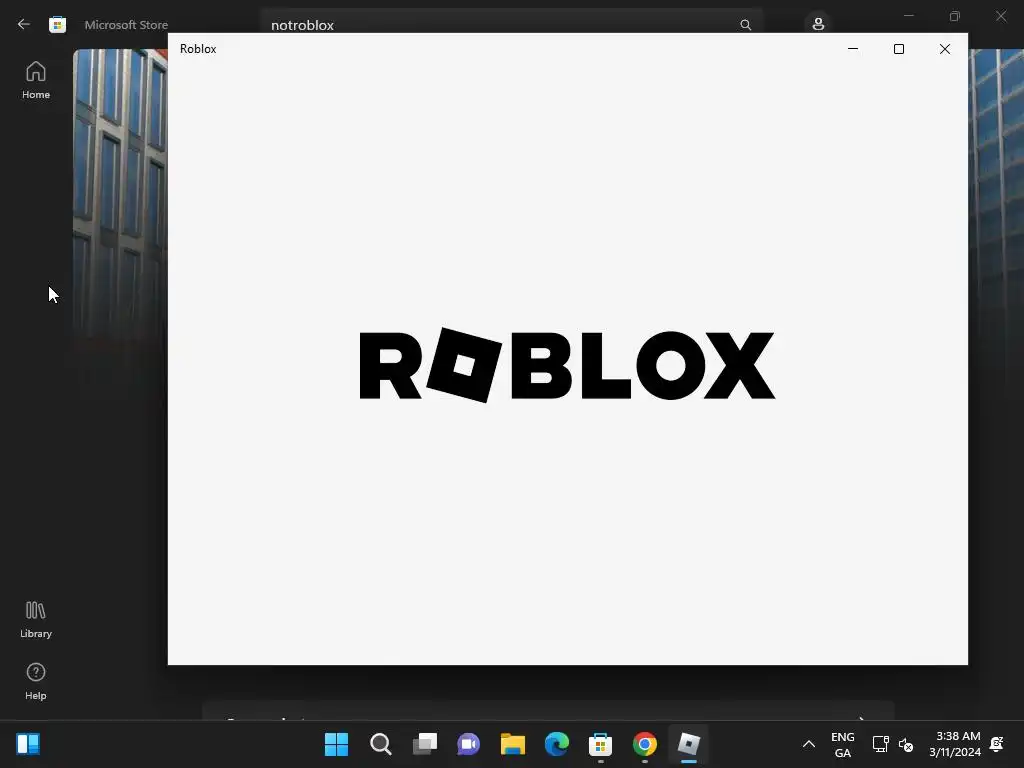Open Help in Microsoft Store sidebar
The width and height of the screenshot is (1024, 768).
36,682
